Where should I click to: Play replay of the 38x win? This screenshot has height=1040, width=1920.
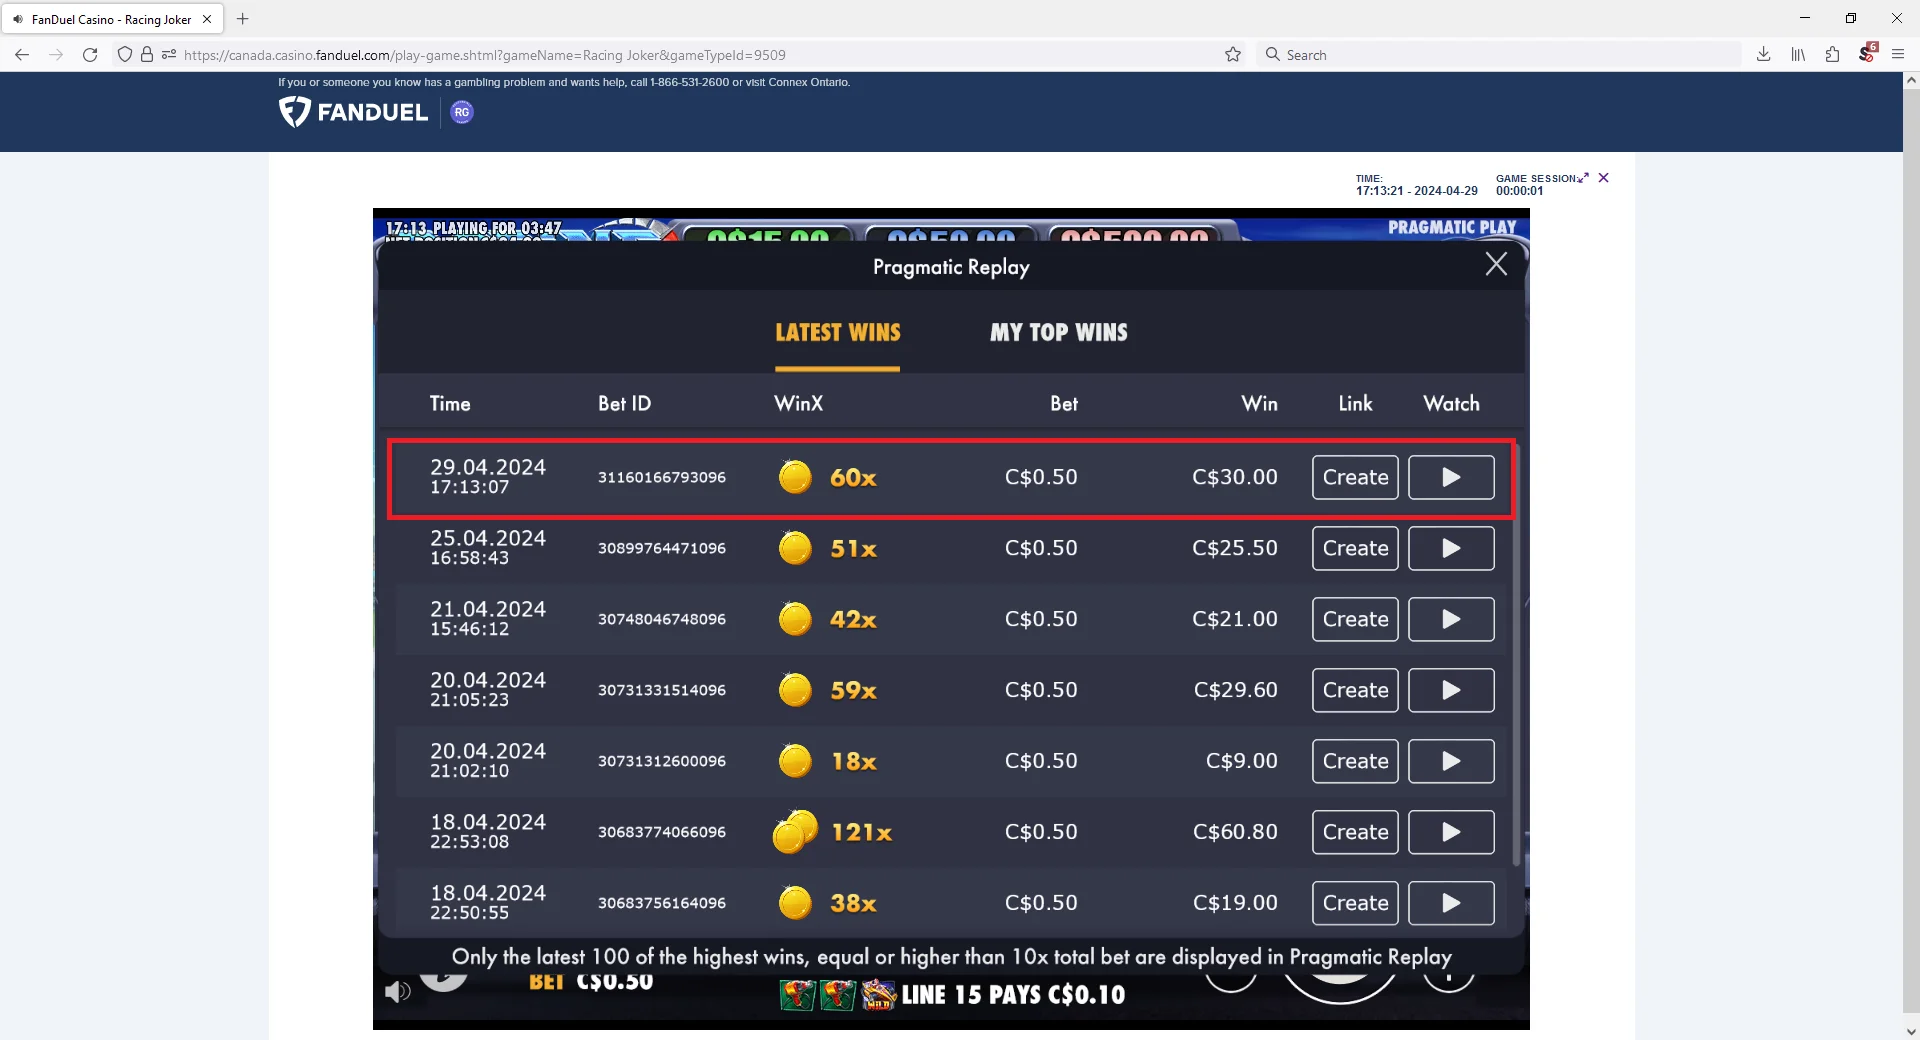(x=1451, y=903)
